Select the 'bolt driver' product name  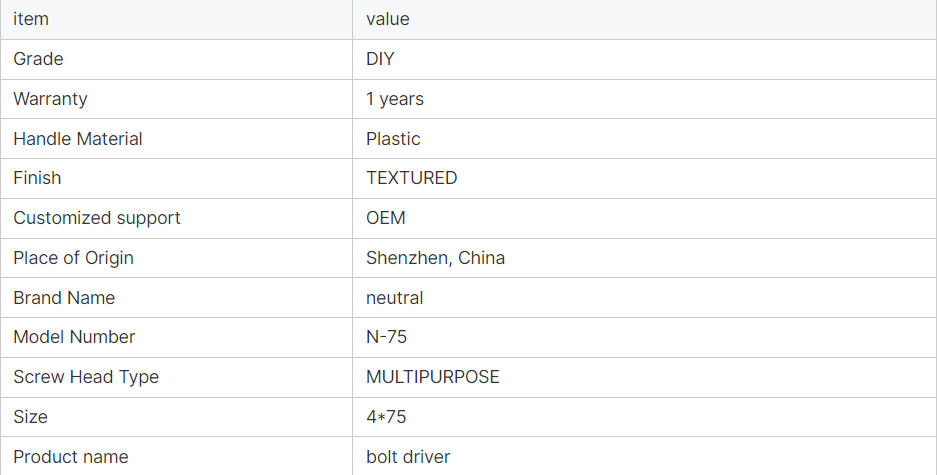tap(408, 457)
